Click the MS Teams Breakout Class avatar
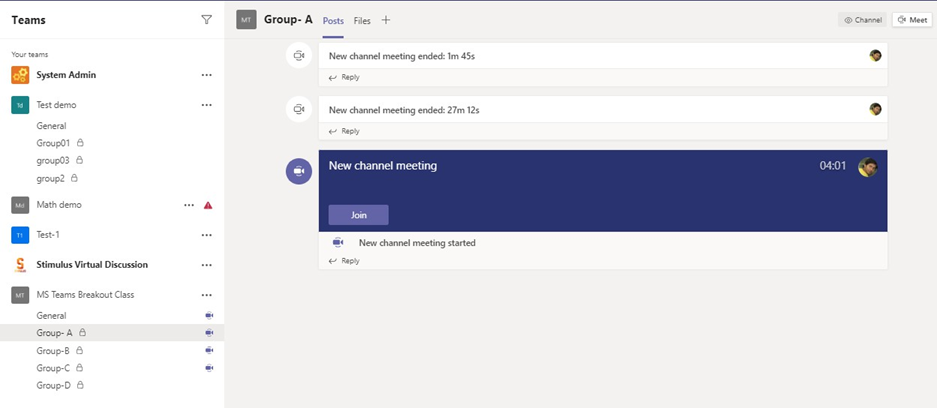This screenshot has width=937, height=408. click(20, 295)
